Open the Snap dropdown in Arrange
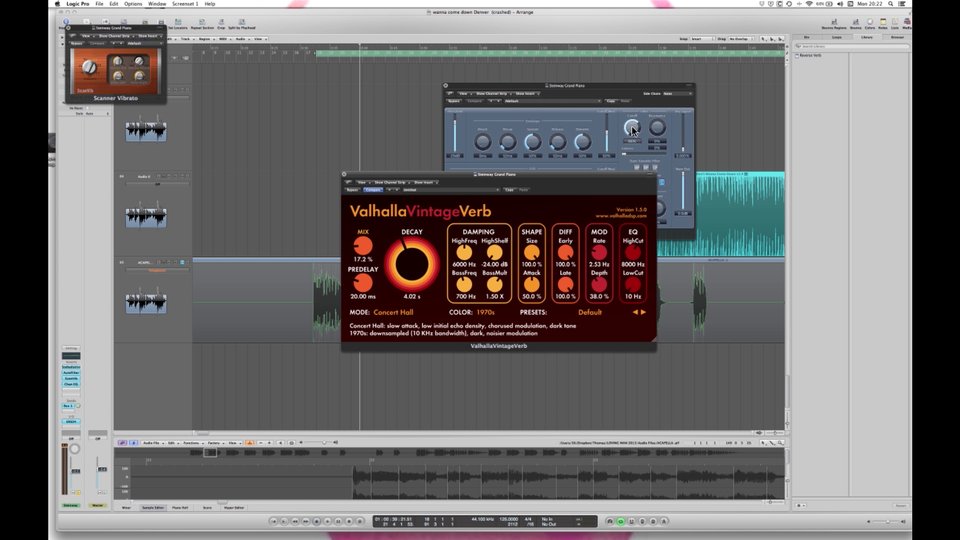Screen dimensions: 960x540 coord(702,39)
